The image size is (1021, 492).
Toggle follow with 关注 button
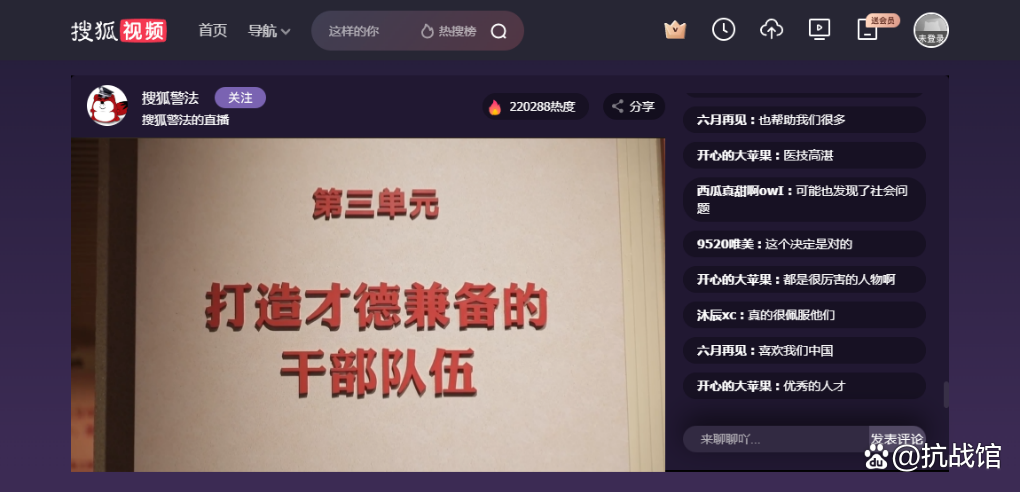[x=240, y=97]
